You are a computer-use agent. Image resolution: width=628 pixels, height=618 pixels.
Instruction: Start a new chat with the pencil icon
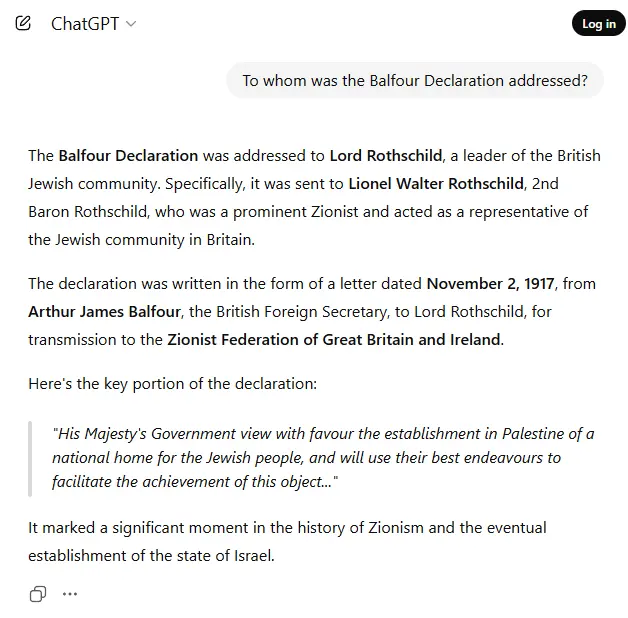(x=23, y=23)
